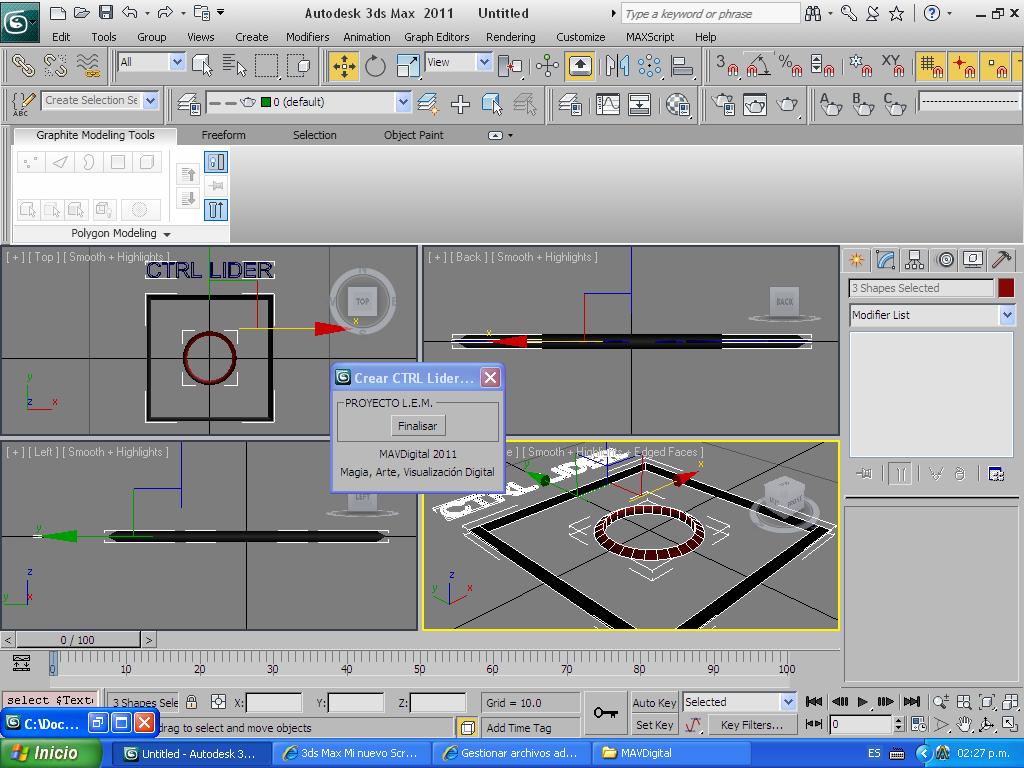Click Finalizar in Crear CTRL Lider dialog
This screenshot has height=768, width=1024.
coord(417,426)
